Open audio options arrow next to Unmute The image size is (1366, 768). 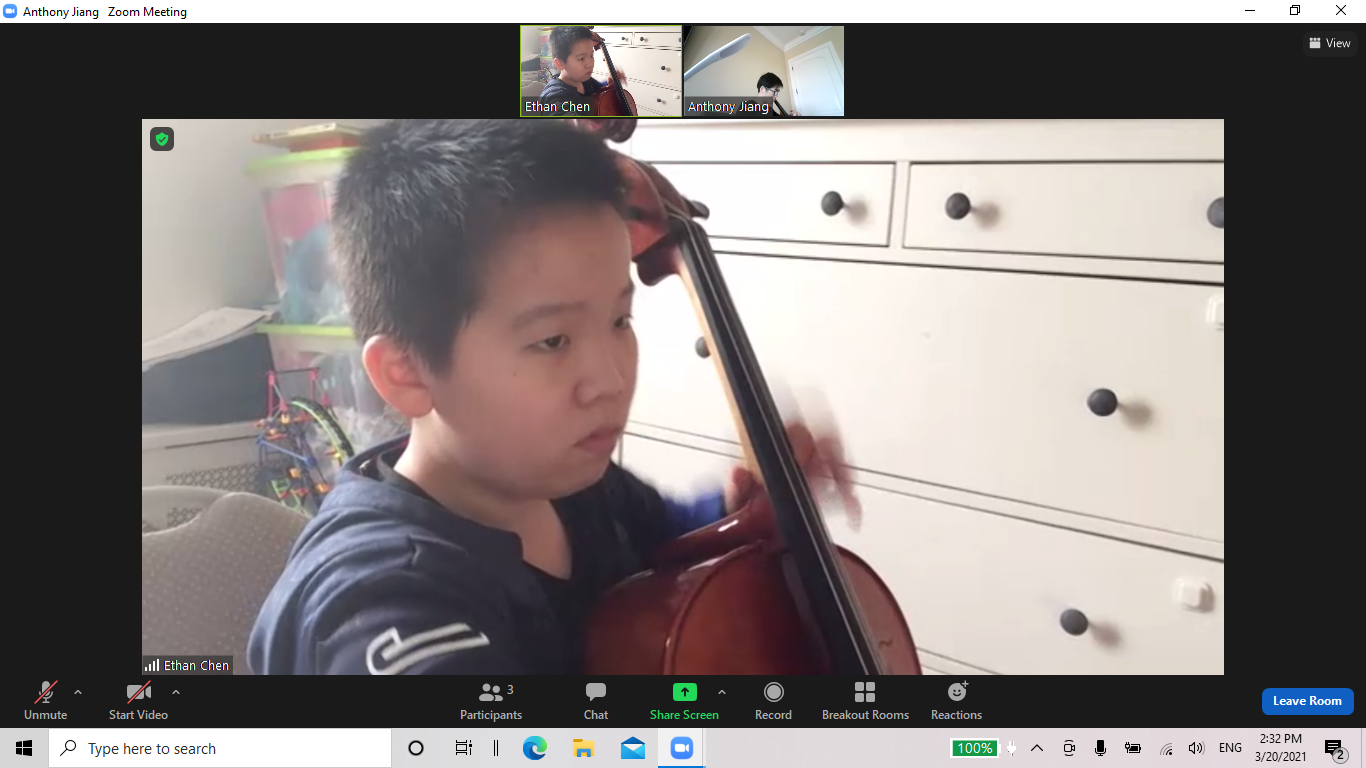click(x=78, y=692)
